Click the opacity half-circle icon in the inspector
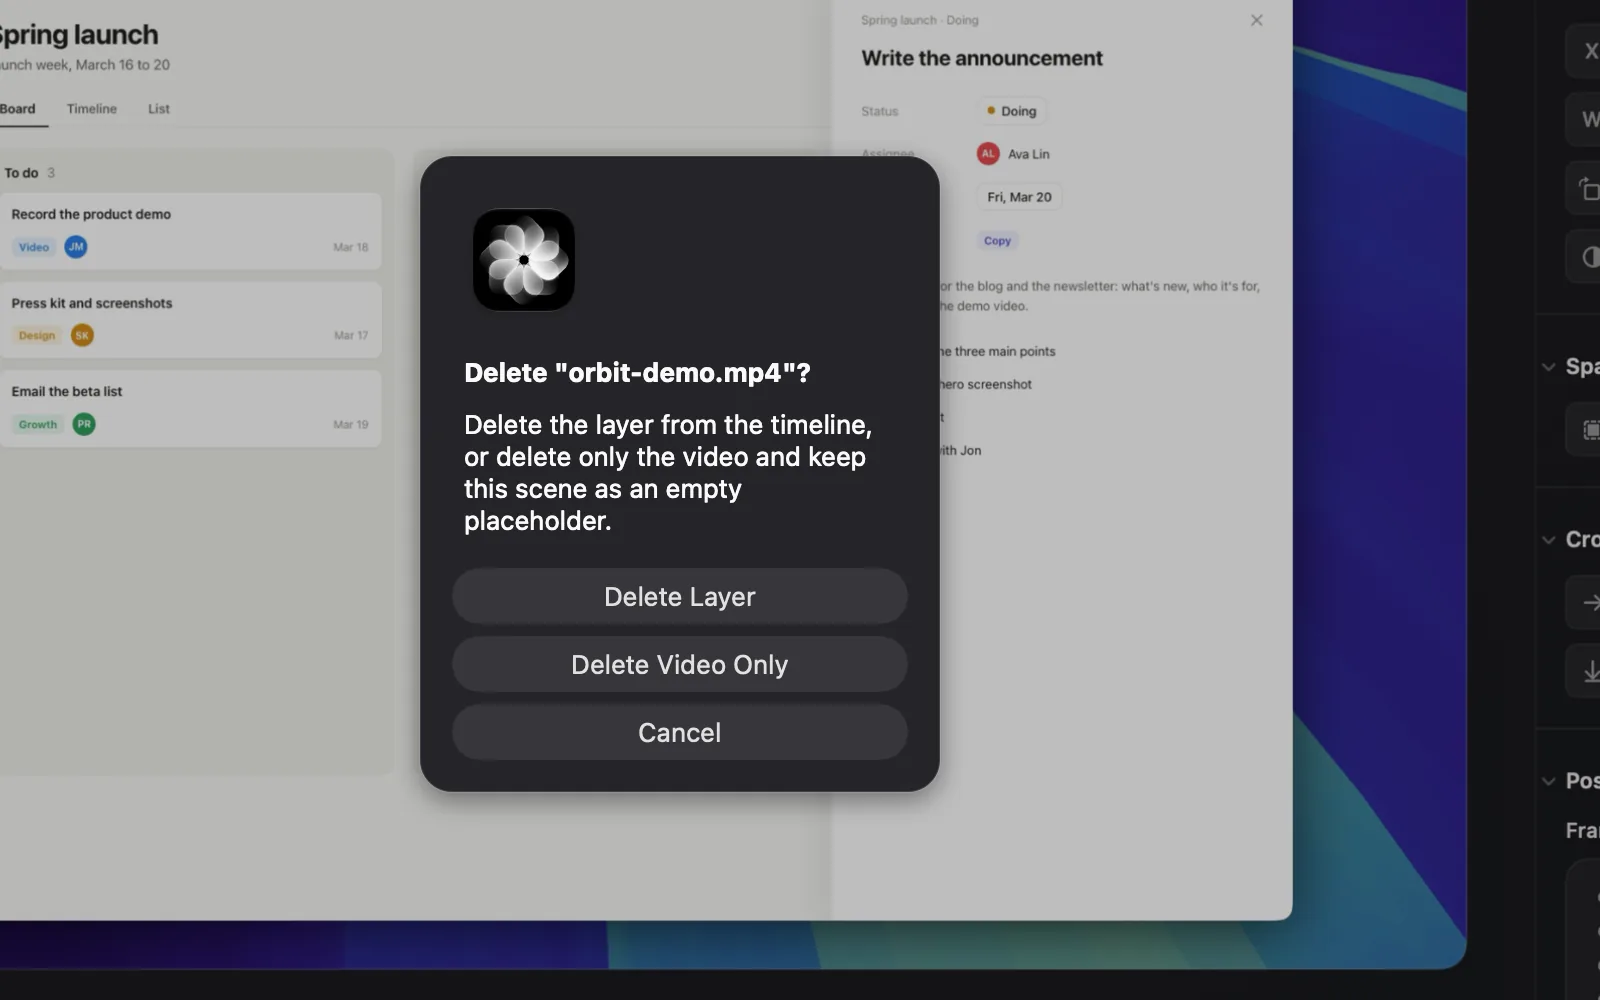The width and height of the screenshot is (1600, 1000). pos(1590,257)
